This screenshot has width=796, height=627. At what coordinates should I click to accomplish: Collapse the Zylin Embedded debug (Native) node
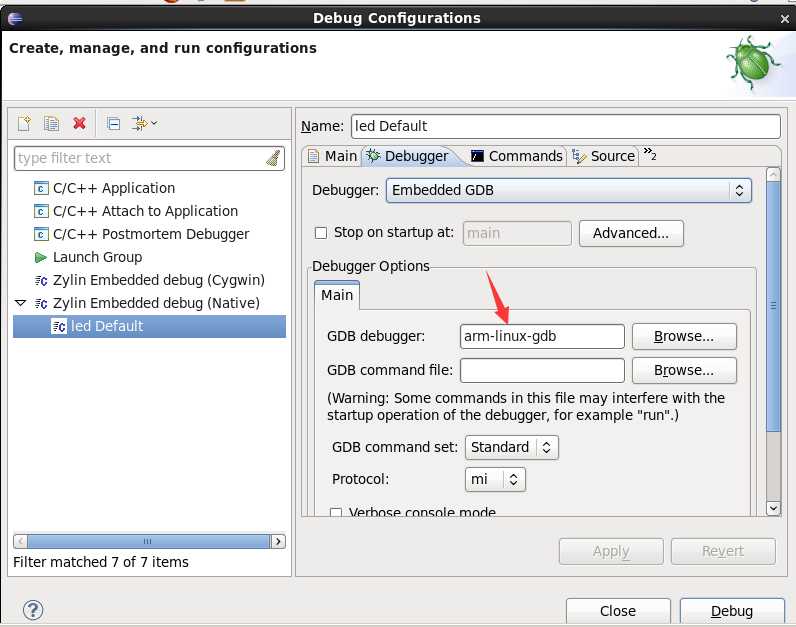(21, 303)
